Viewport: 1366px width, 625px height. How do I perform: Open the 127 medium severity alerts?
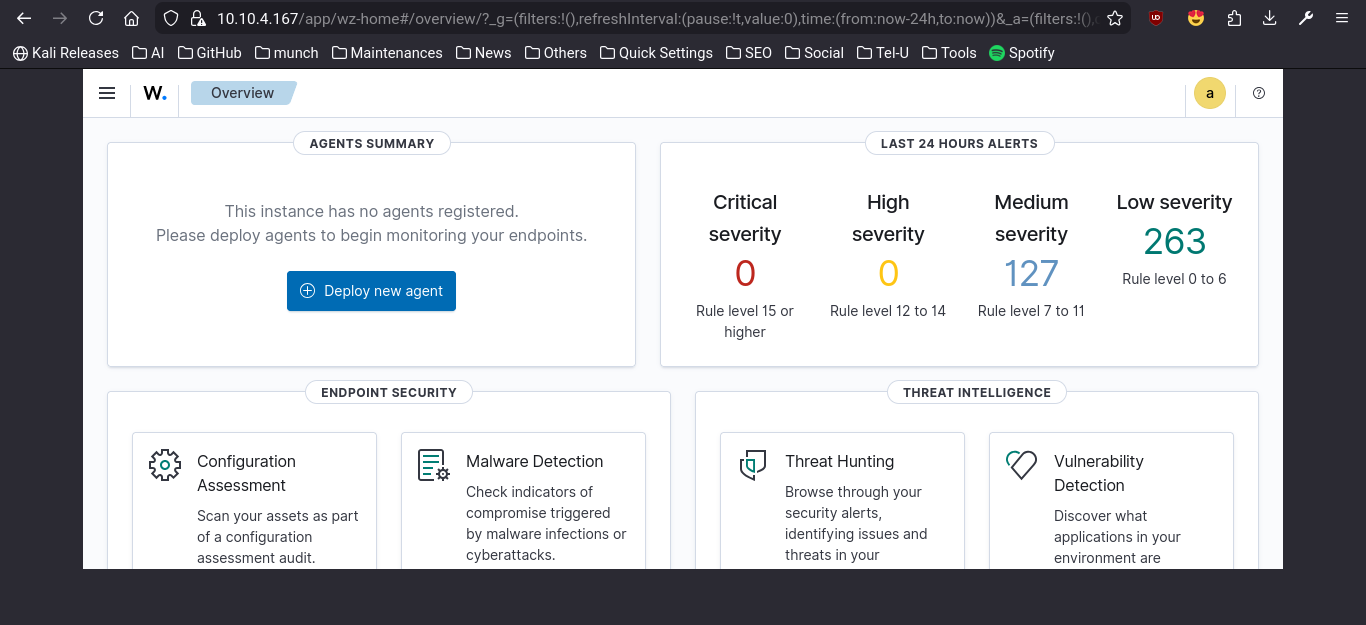click(x=1031, y=273)
